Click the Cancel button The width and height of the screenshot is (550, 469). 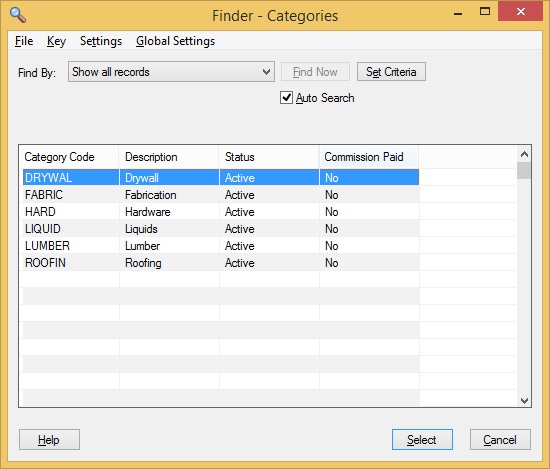500,440
